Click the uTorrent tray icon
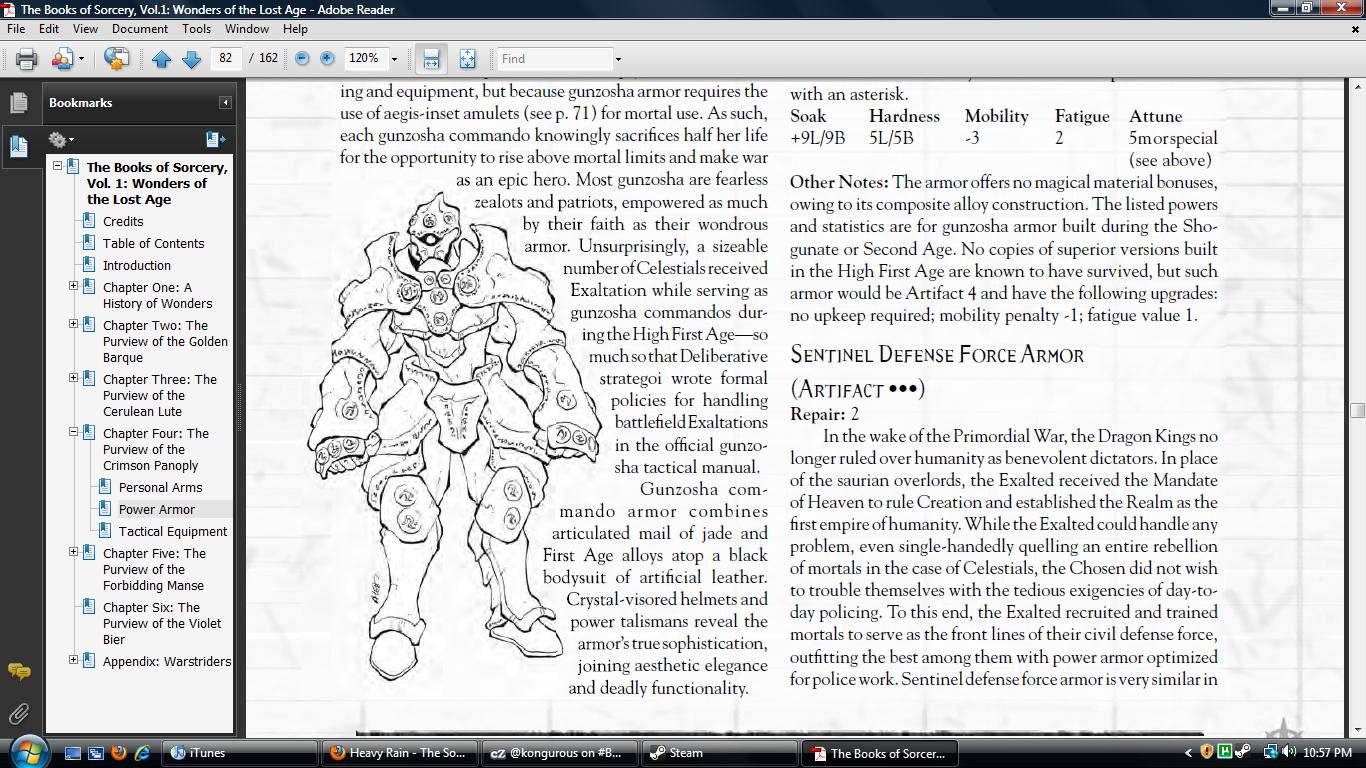 1225,752
